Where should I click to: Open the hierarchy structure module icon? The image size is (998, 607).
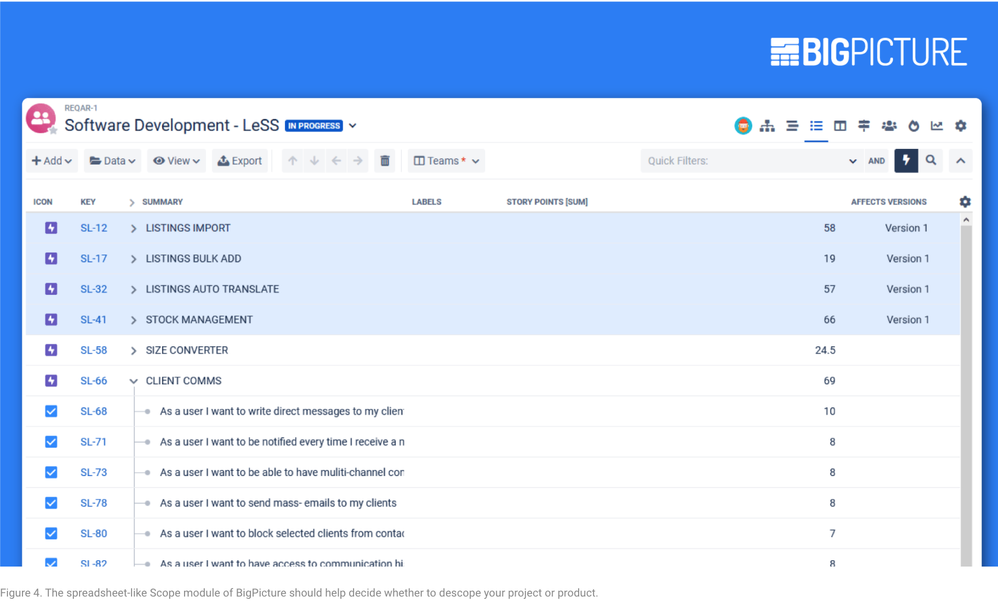pos(768,126)
